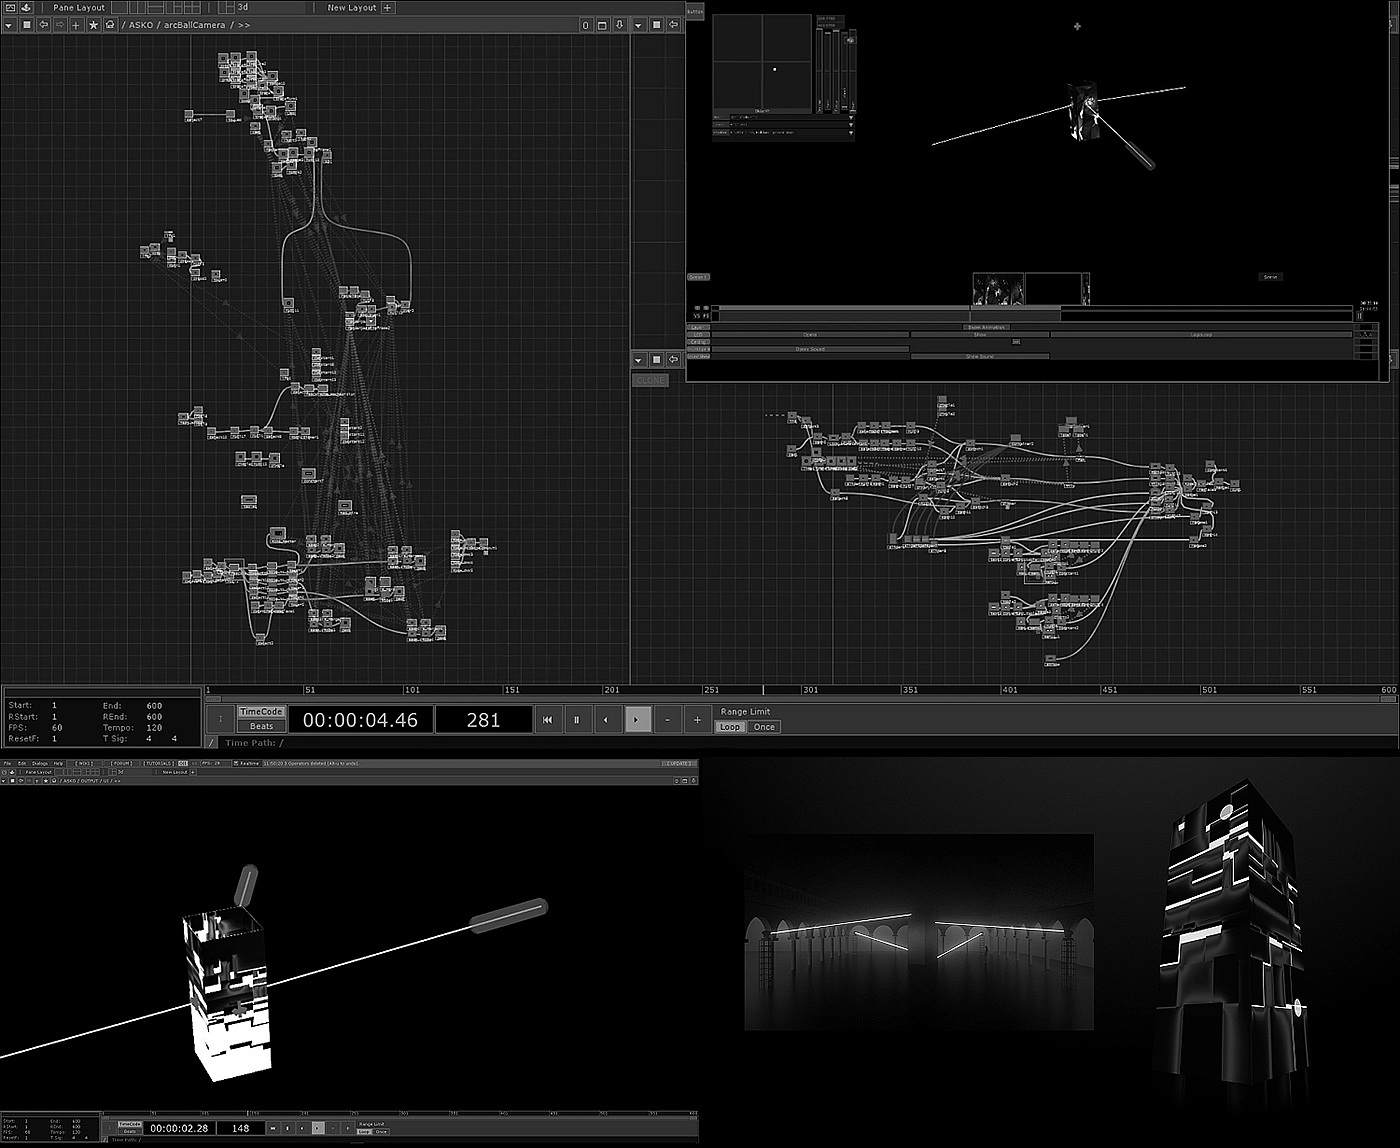
Task: Open the WIKI link in the lower window
Action: [82, 763]
